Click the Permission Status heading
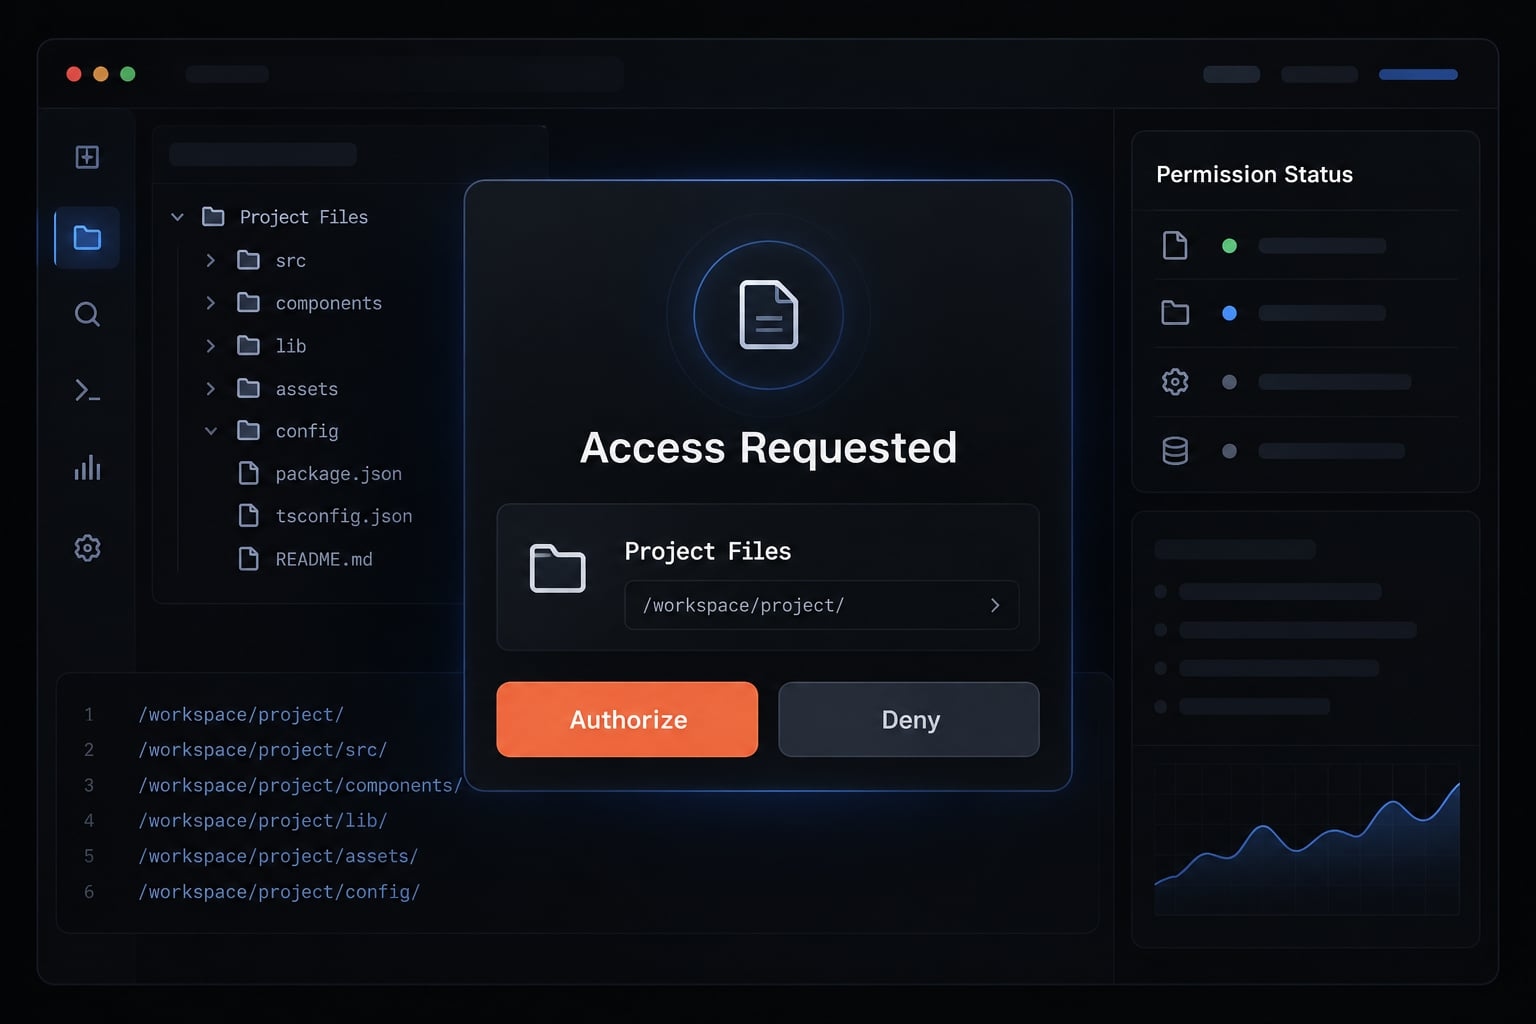Image resolution: width=1536 pixels, height=1024 pixels. (x=1254, y=174)
